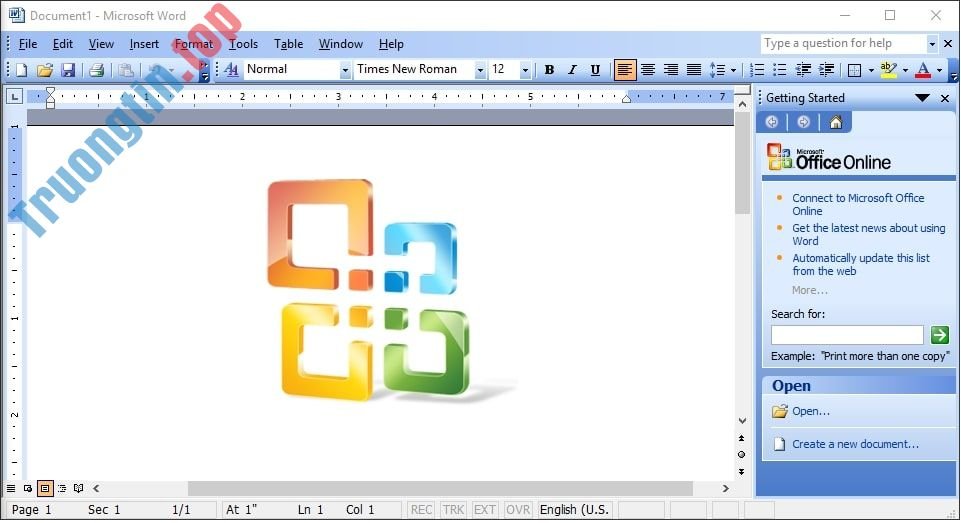Apply bulleted list formatting
961x523 pixels.
[780, 70]
